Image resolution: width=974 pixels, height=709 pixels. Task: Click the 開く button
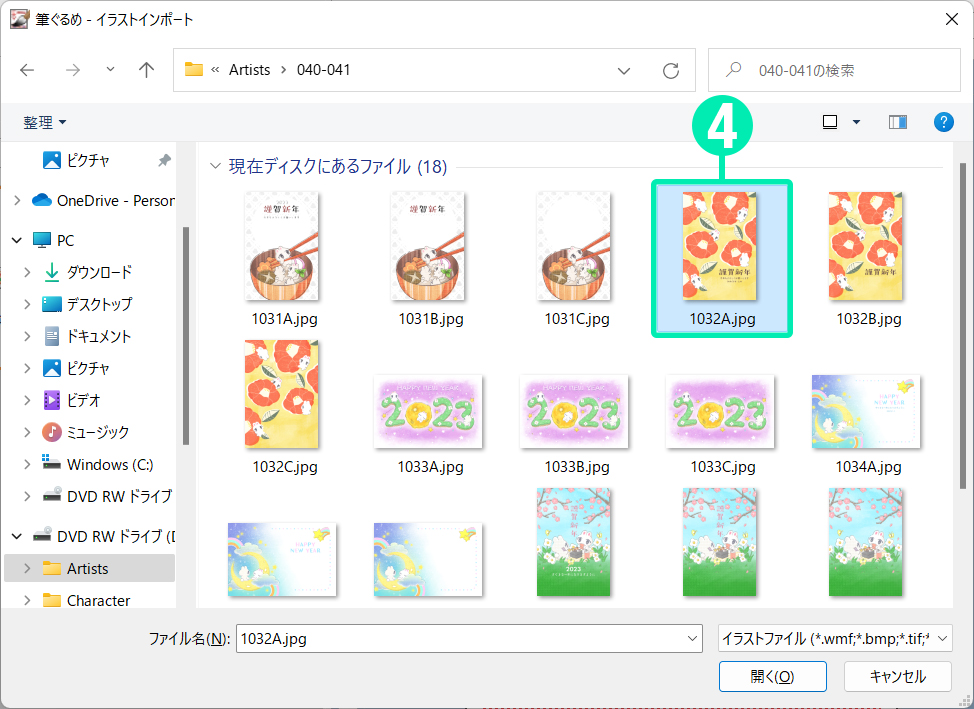click(772, 676)
